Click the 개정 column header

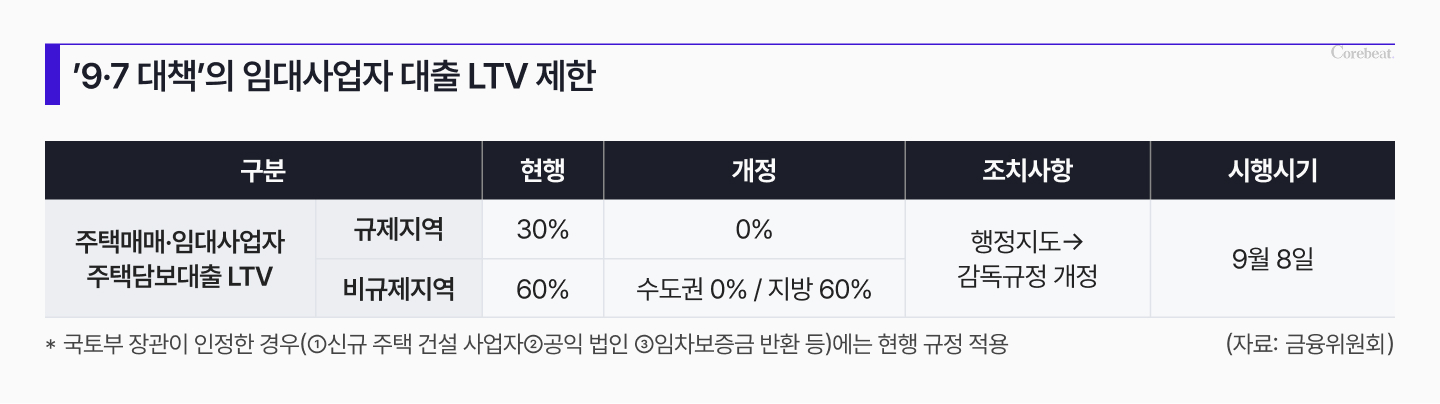tap(754, 171)
